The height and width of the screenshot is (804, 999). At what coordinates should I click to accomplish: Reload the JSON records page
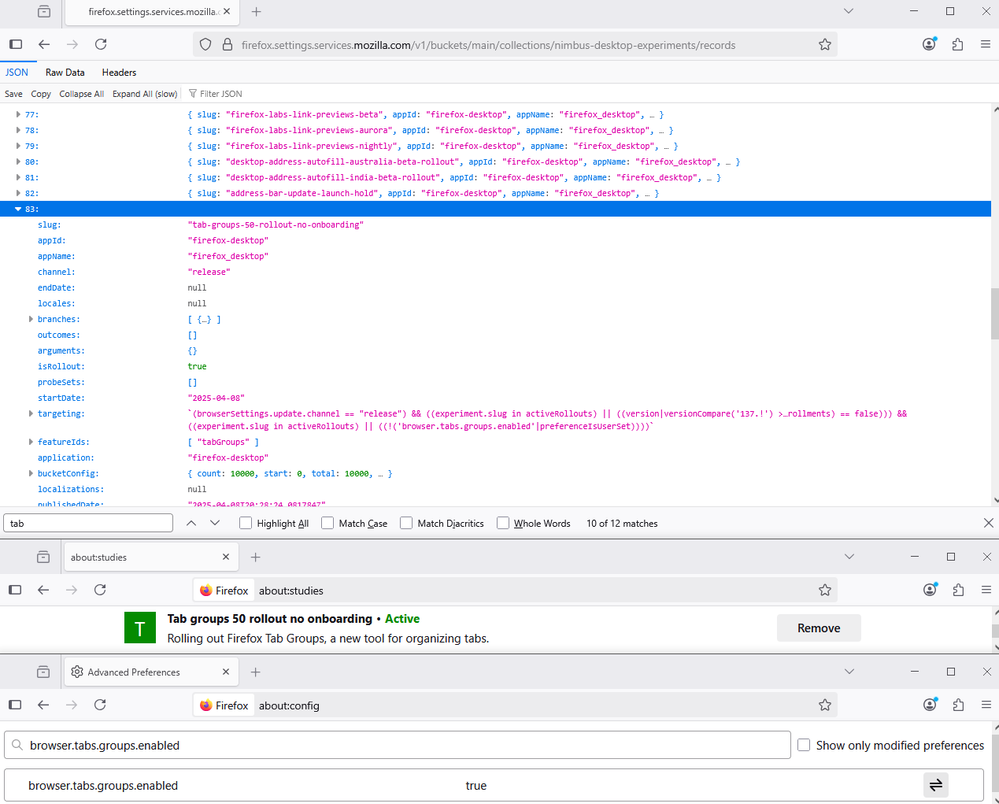point(100,44)
